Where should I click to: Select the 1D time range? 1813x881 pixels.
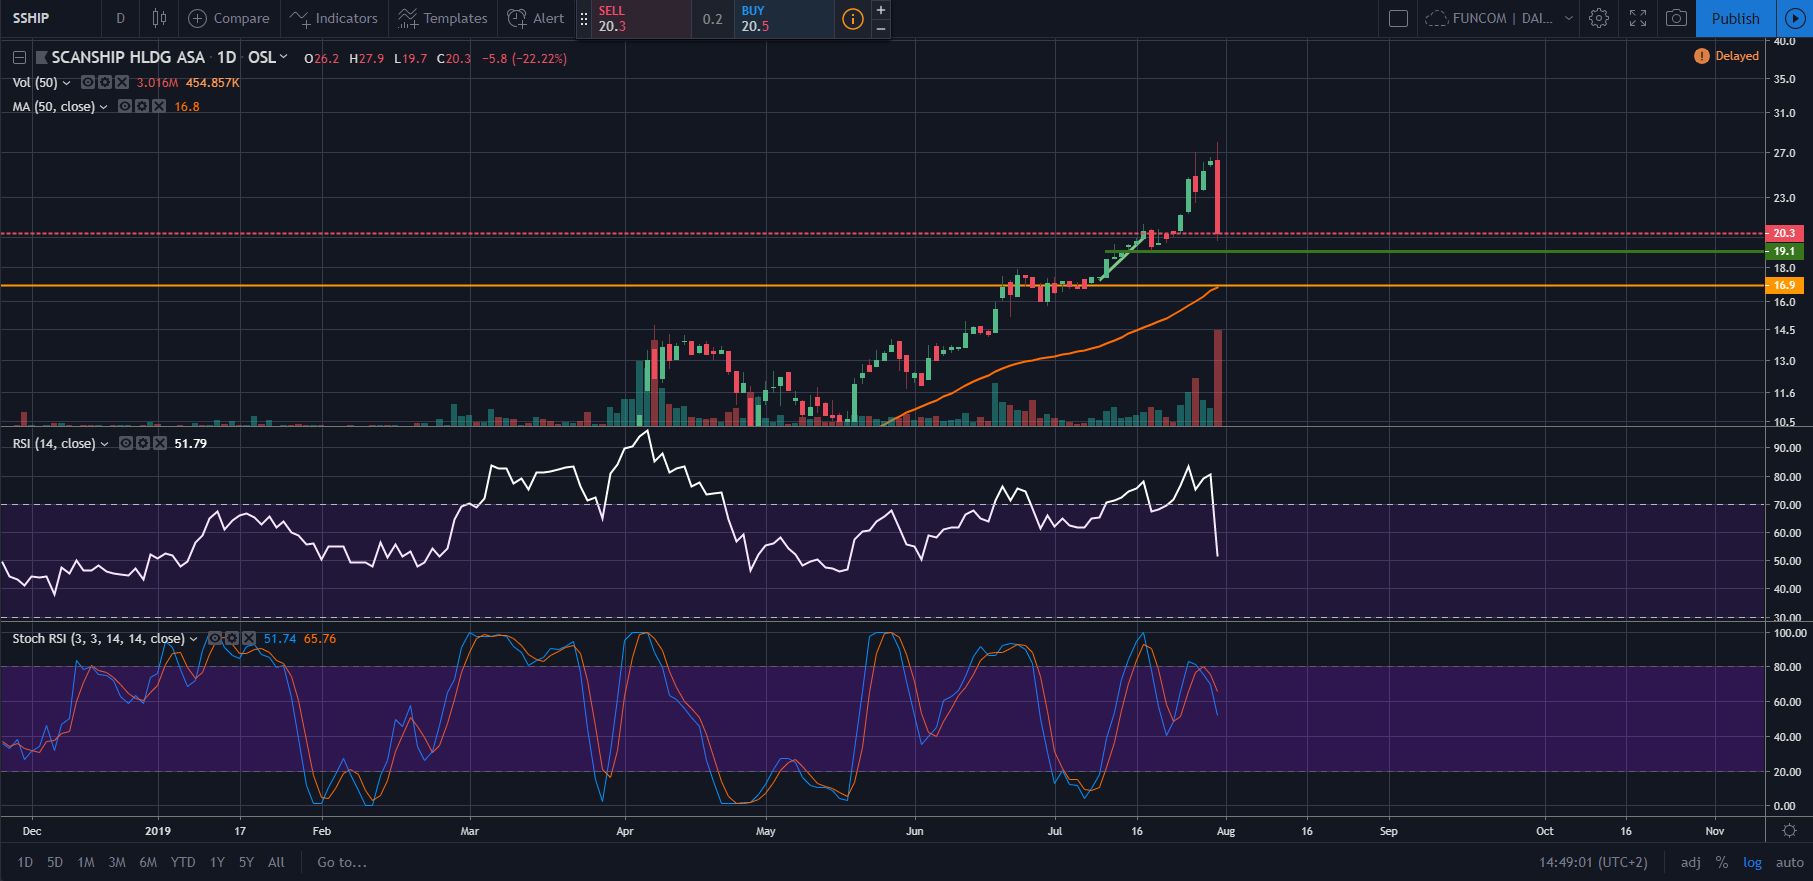click(25, 862)
